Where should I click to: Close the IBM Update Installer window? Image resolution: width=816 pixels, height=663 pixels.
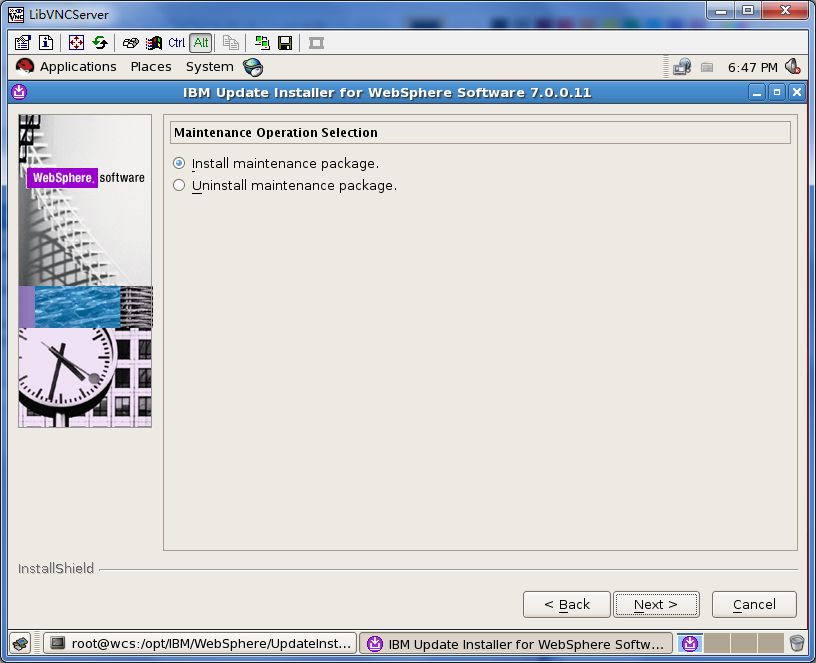point(797,93)
